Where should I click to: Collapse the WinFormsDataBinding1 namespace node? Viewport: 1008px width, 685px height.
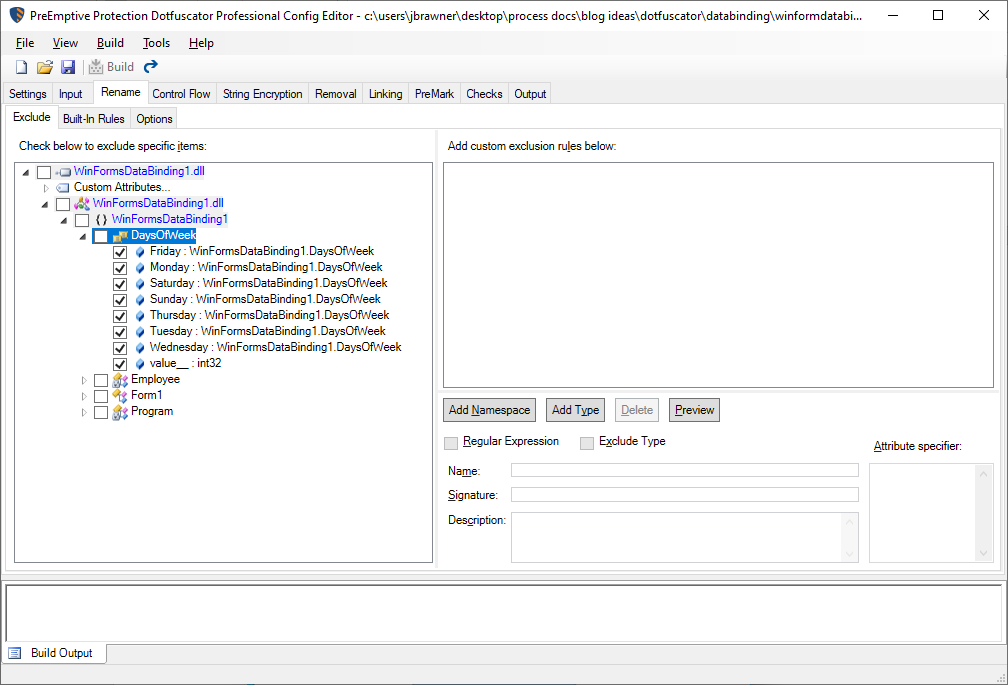(64, 220)
